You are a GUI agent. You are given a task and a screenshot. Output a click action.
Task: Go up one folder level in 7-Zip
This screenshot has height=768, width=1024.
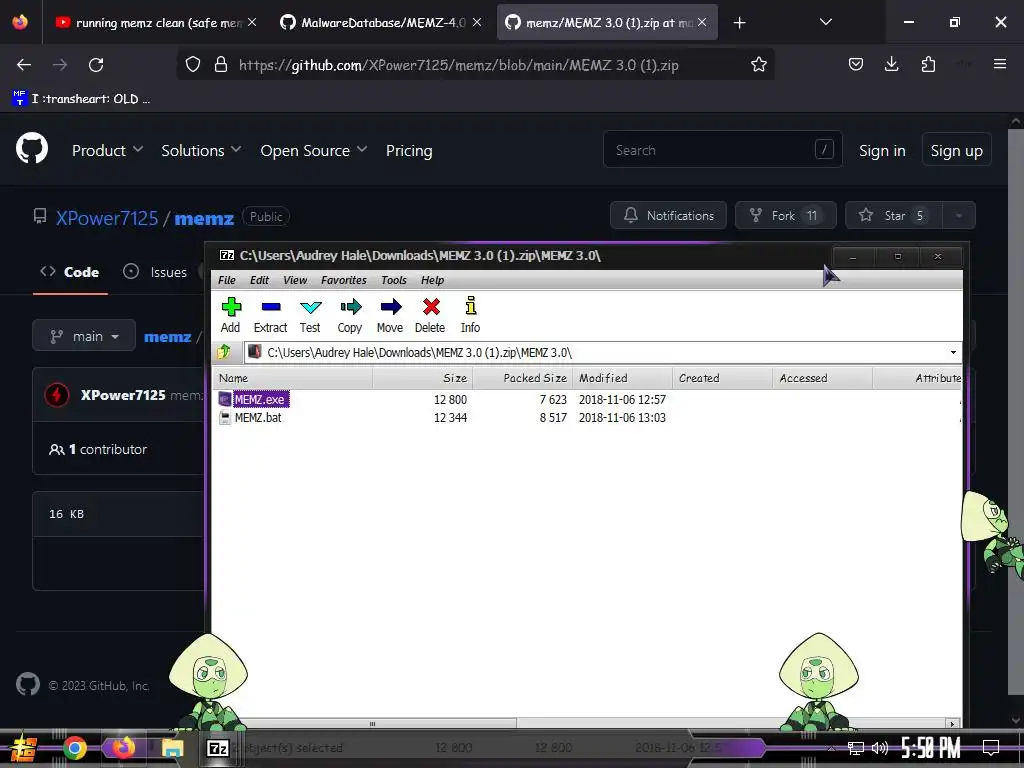pyautogui.click(x=224, y=352)
